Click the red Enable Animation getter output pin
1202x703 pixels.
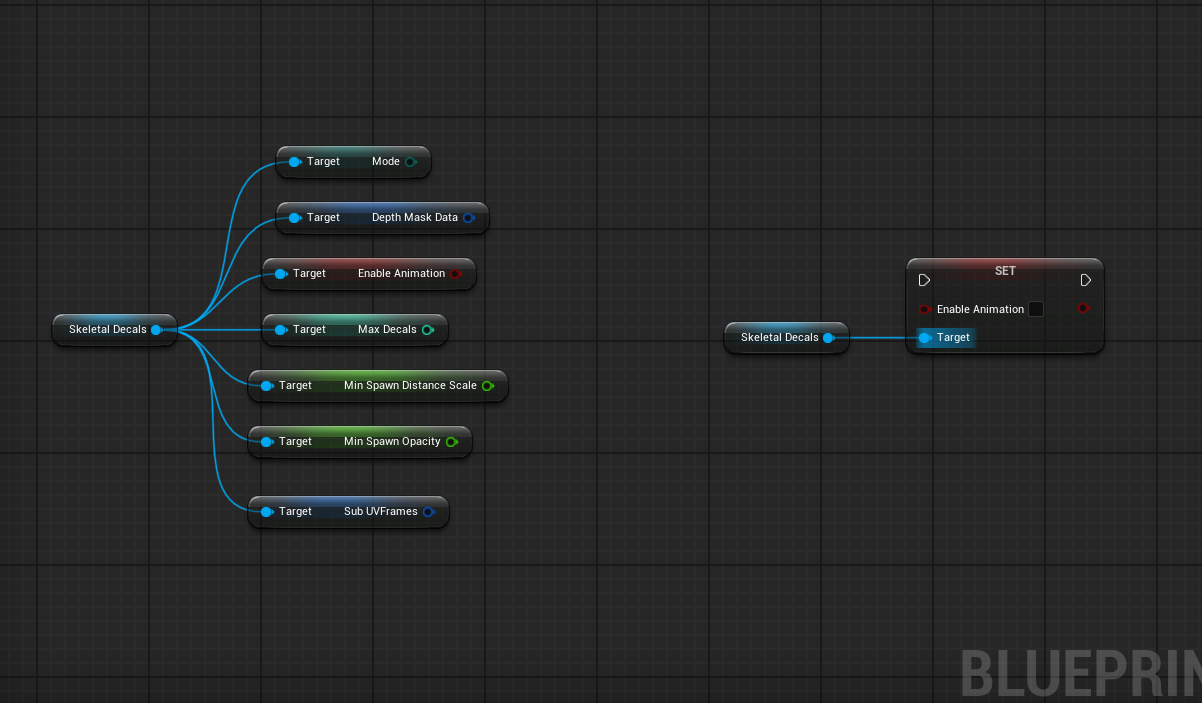455,274
